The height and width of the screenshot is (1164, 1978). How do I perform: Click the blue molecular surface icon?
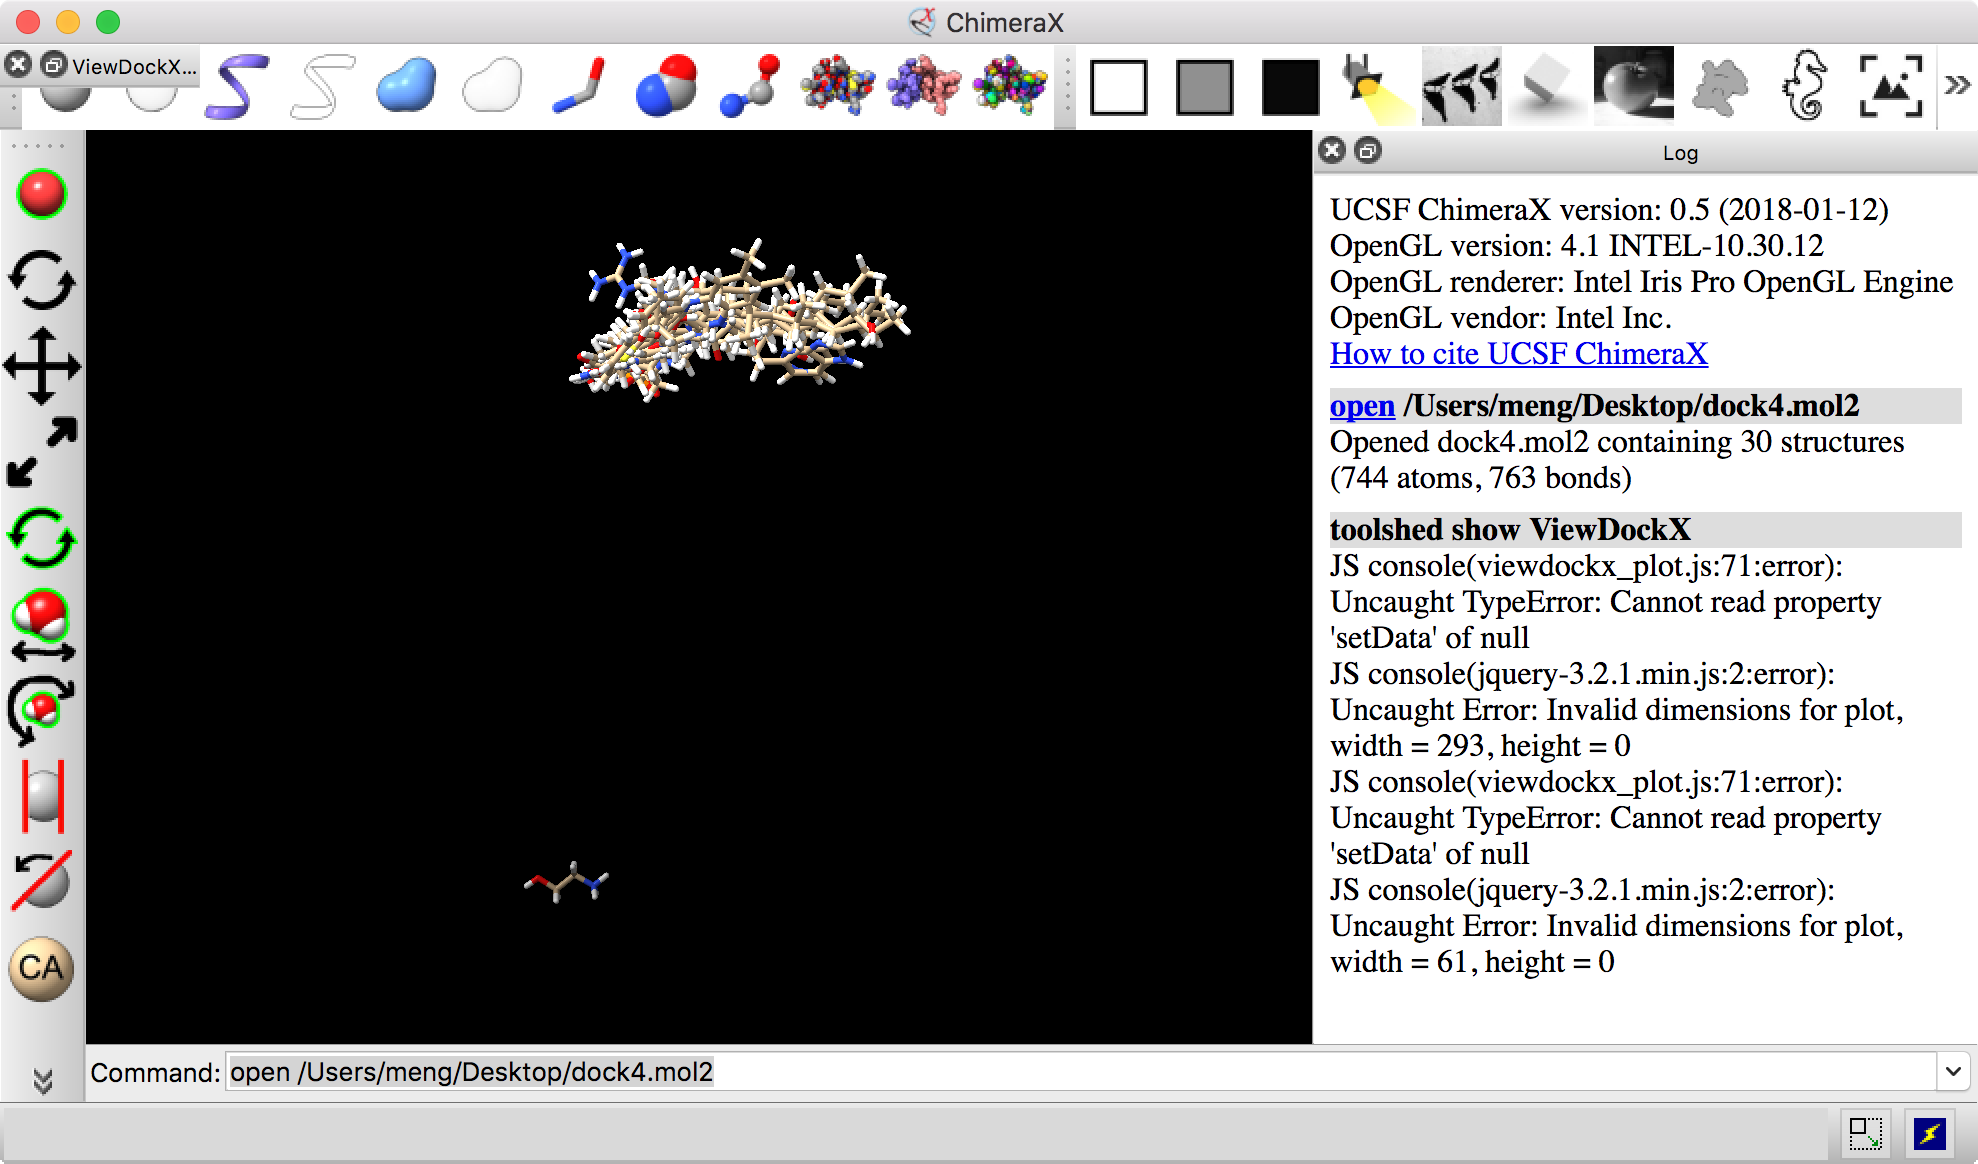[405, 86]
